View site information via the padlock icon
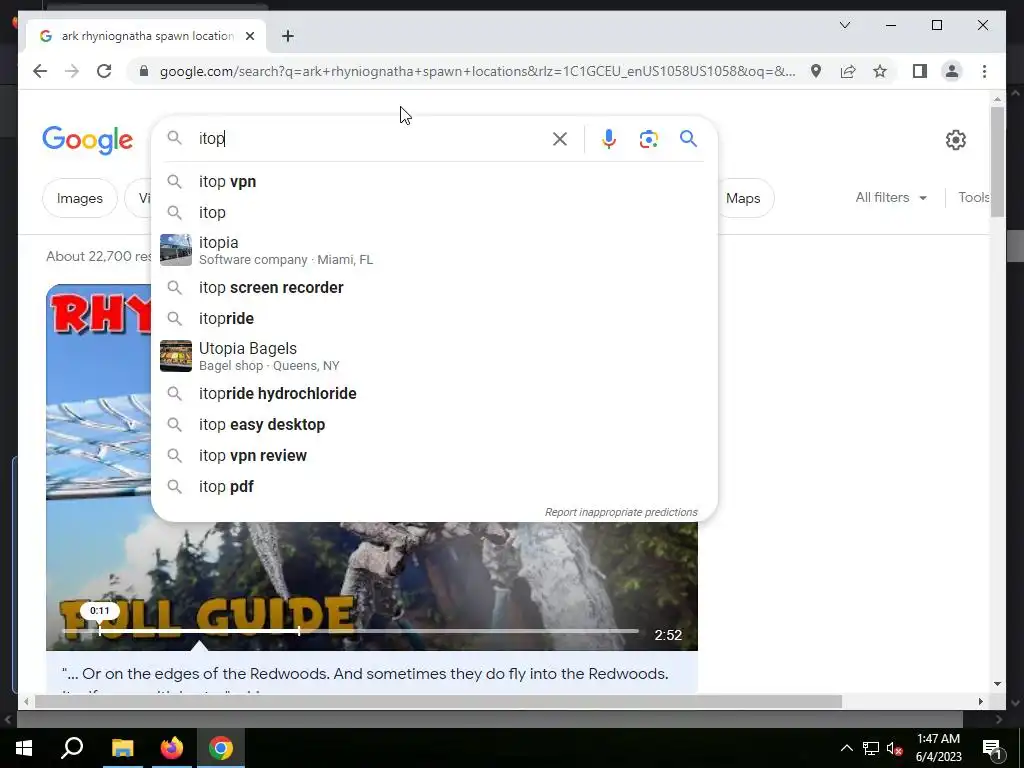The width and height of the screenshot is (1024, 768). pos(144,71)
